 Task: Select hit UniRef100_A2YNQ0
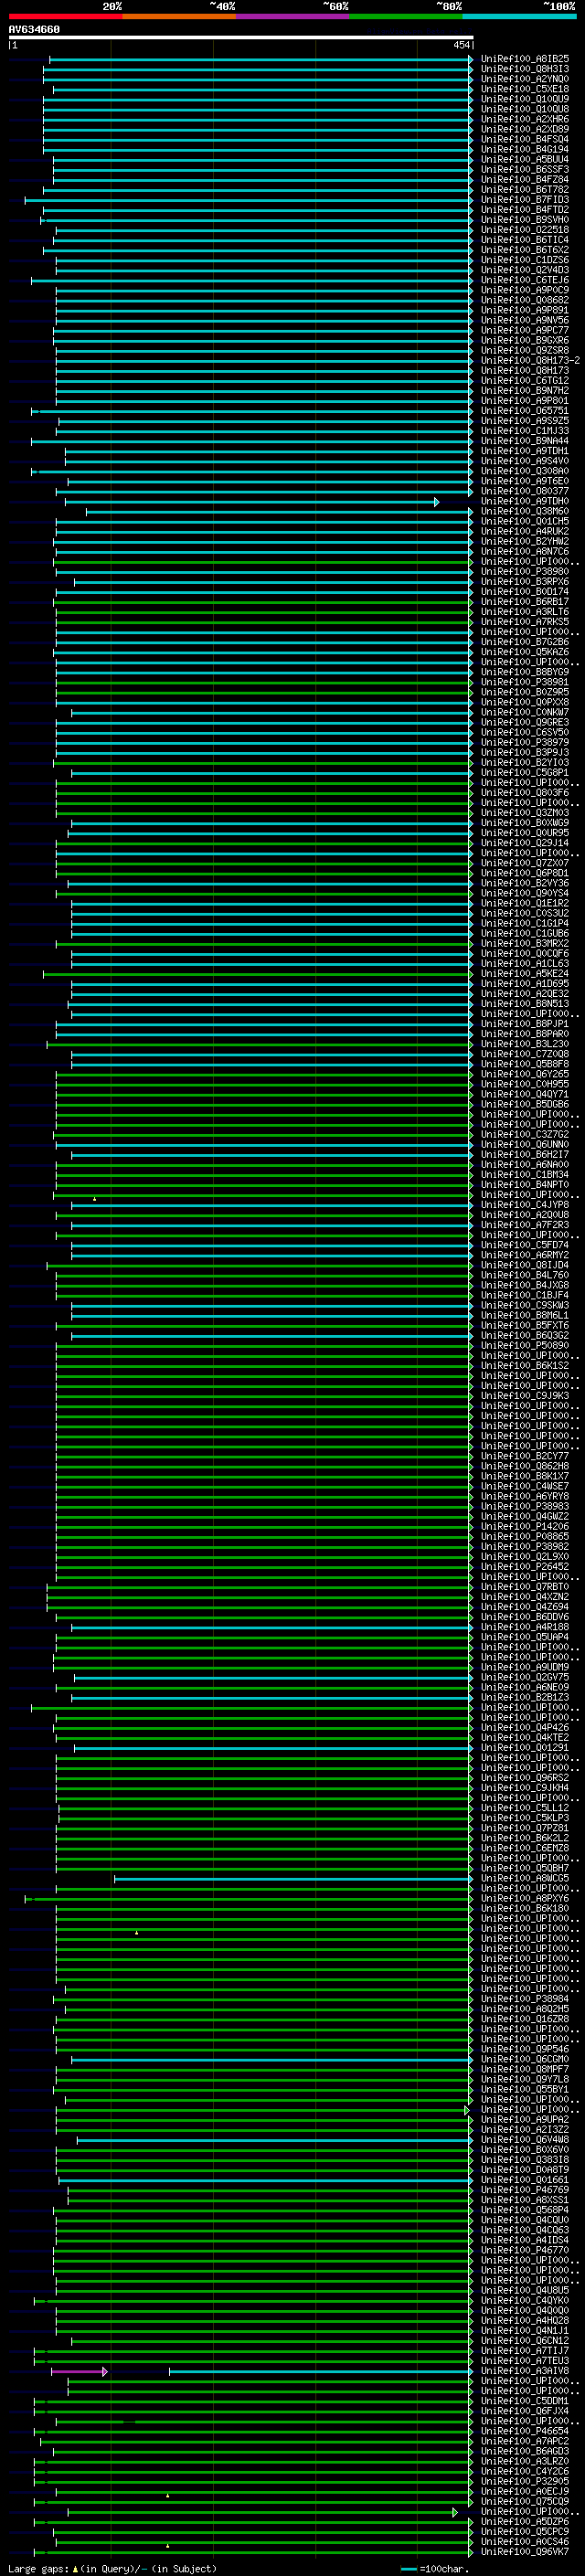(x=525, y=79)
